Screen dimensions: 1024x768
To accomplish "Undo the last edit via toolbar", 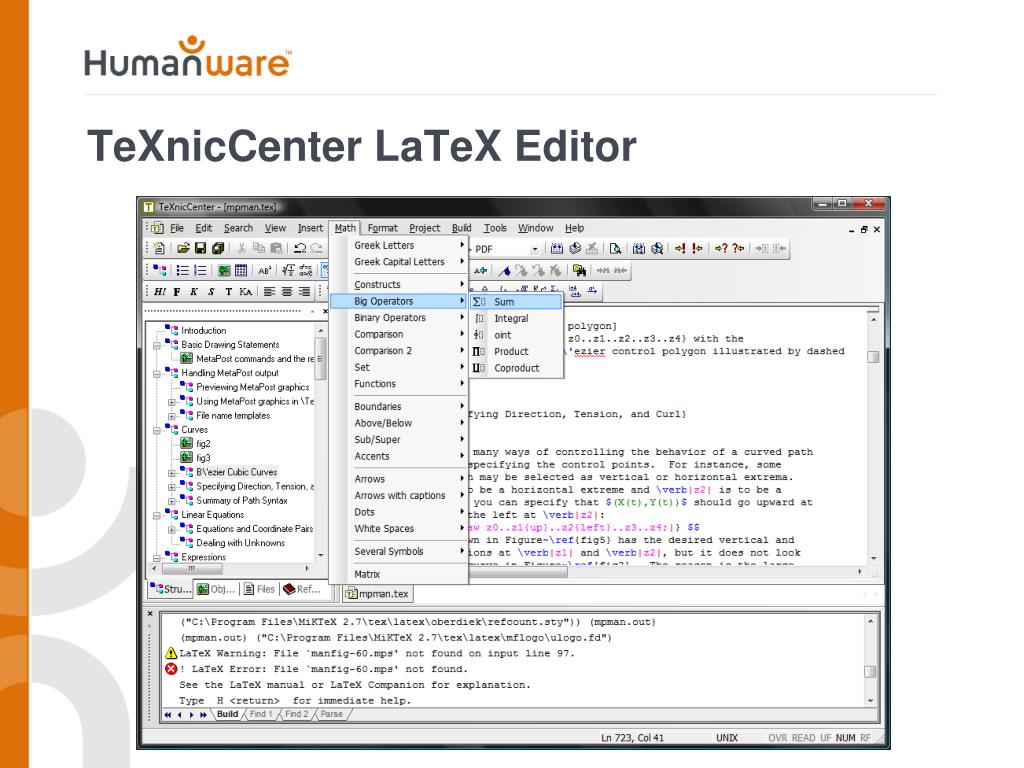I will (x=300, y=248).
